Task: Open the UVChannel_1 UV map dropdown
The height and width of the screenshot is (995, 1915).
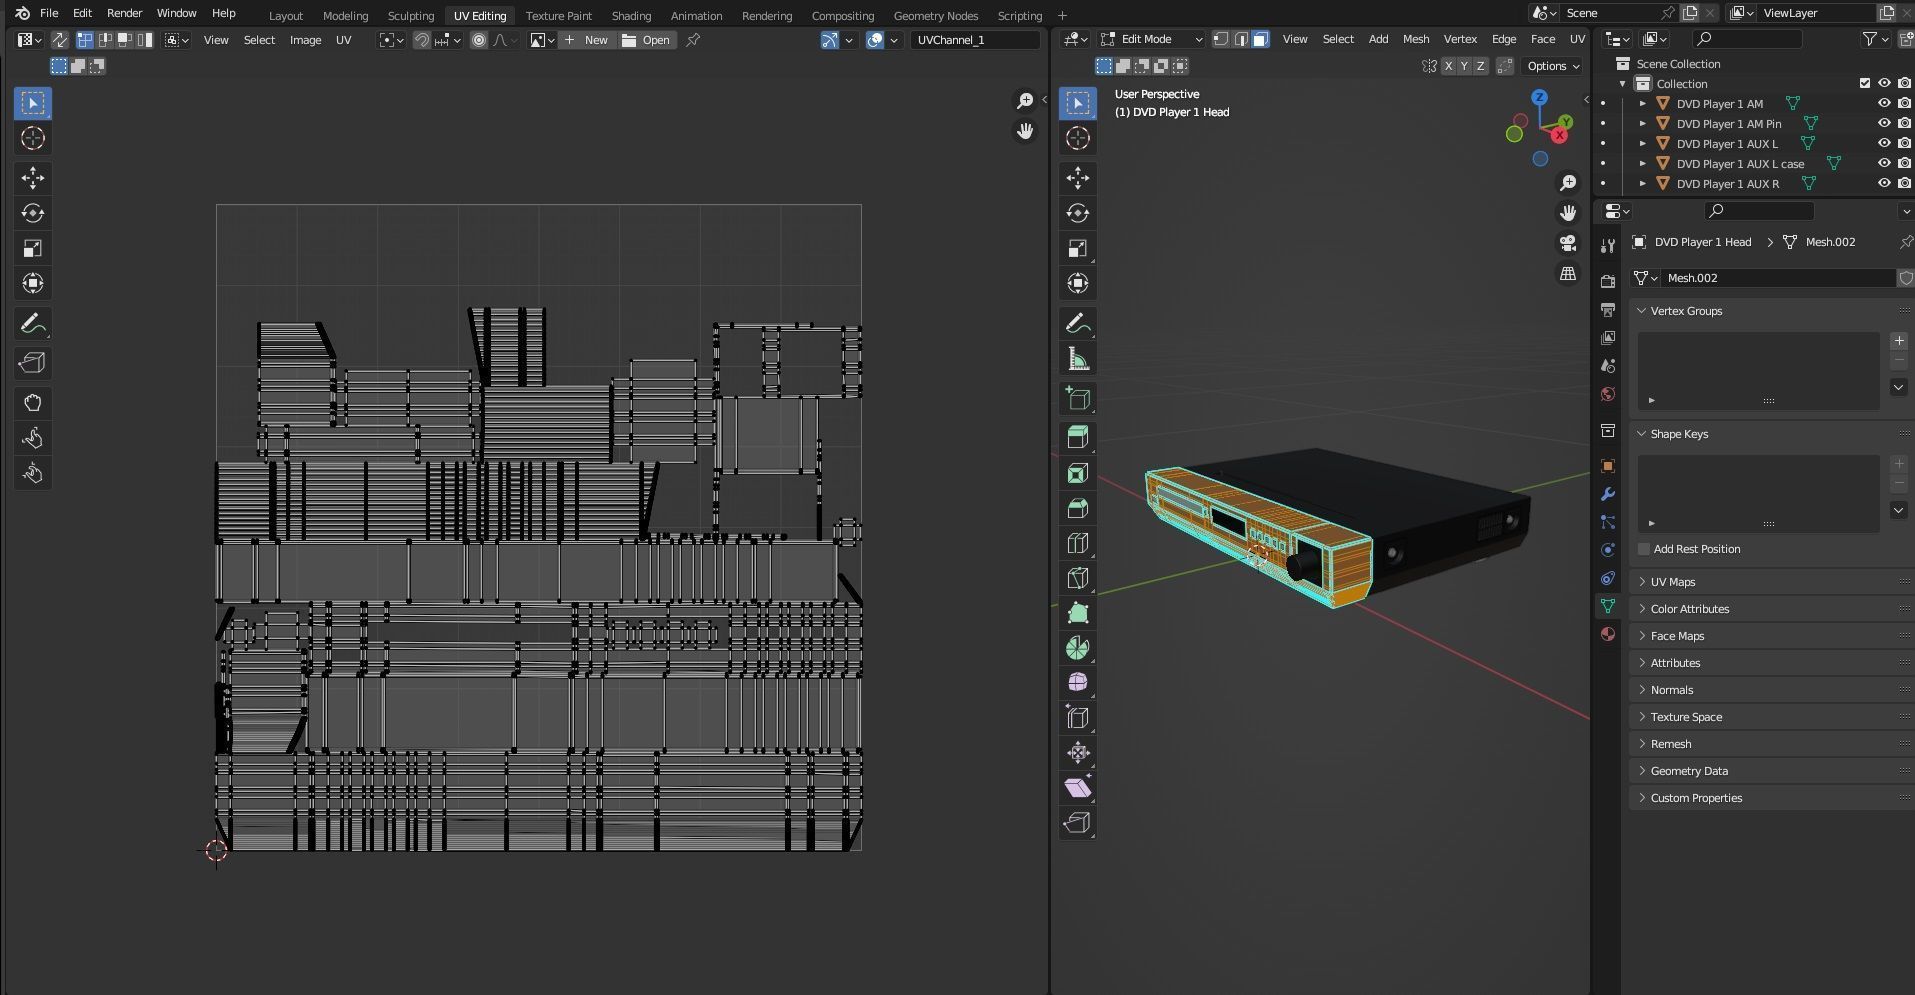Action: point(975,40)
